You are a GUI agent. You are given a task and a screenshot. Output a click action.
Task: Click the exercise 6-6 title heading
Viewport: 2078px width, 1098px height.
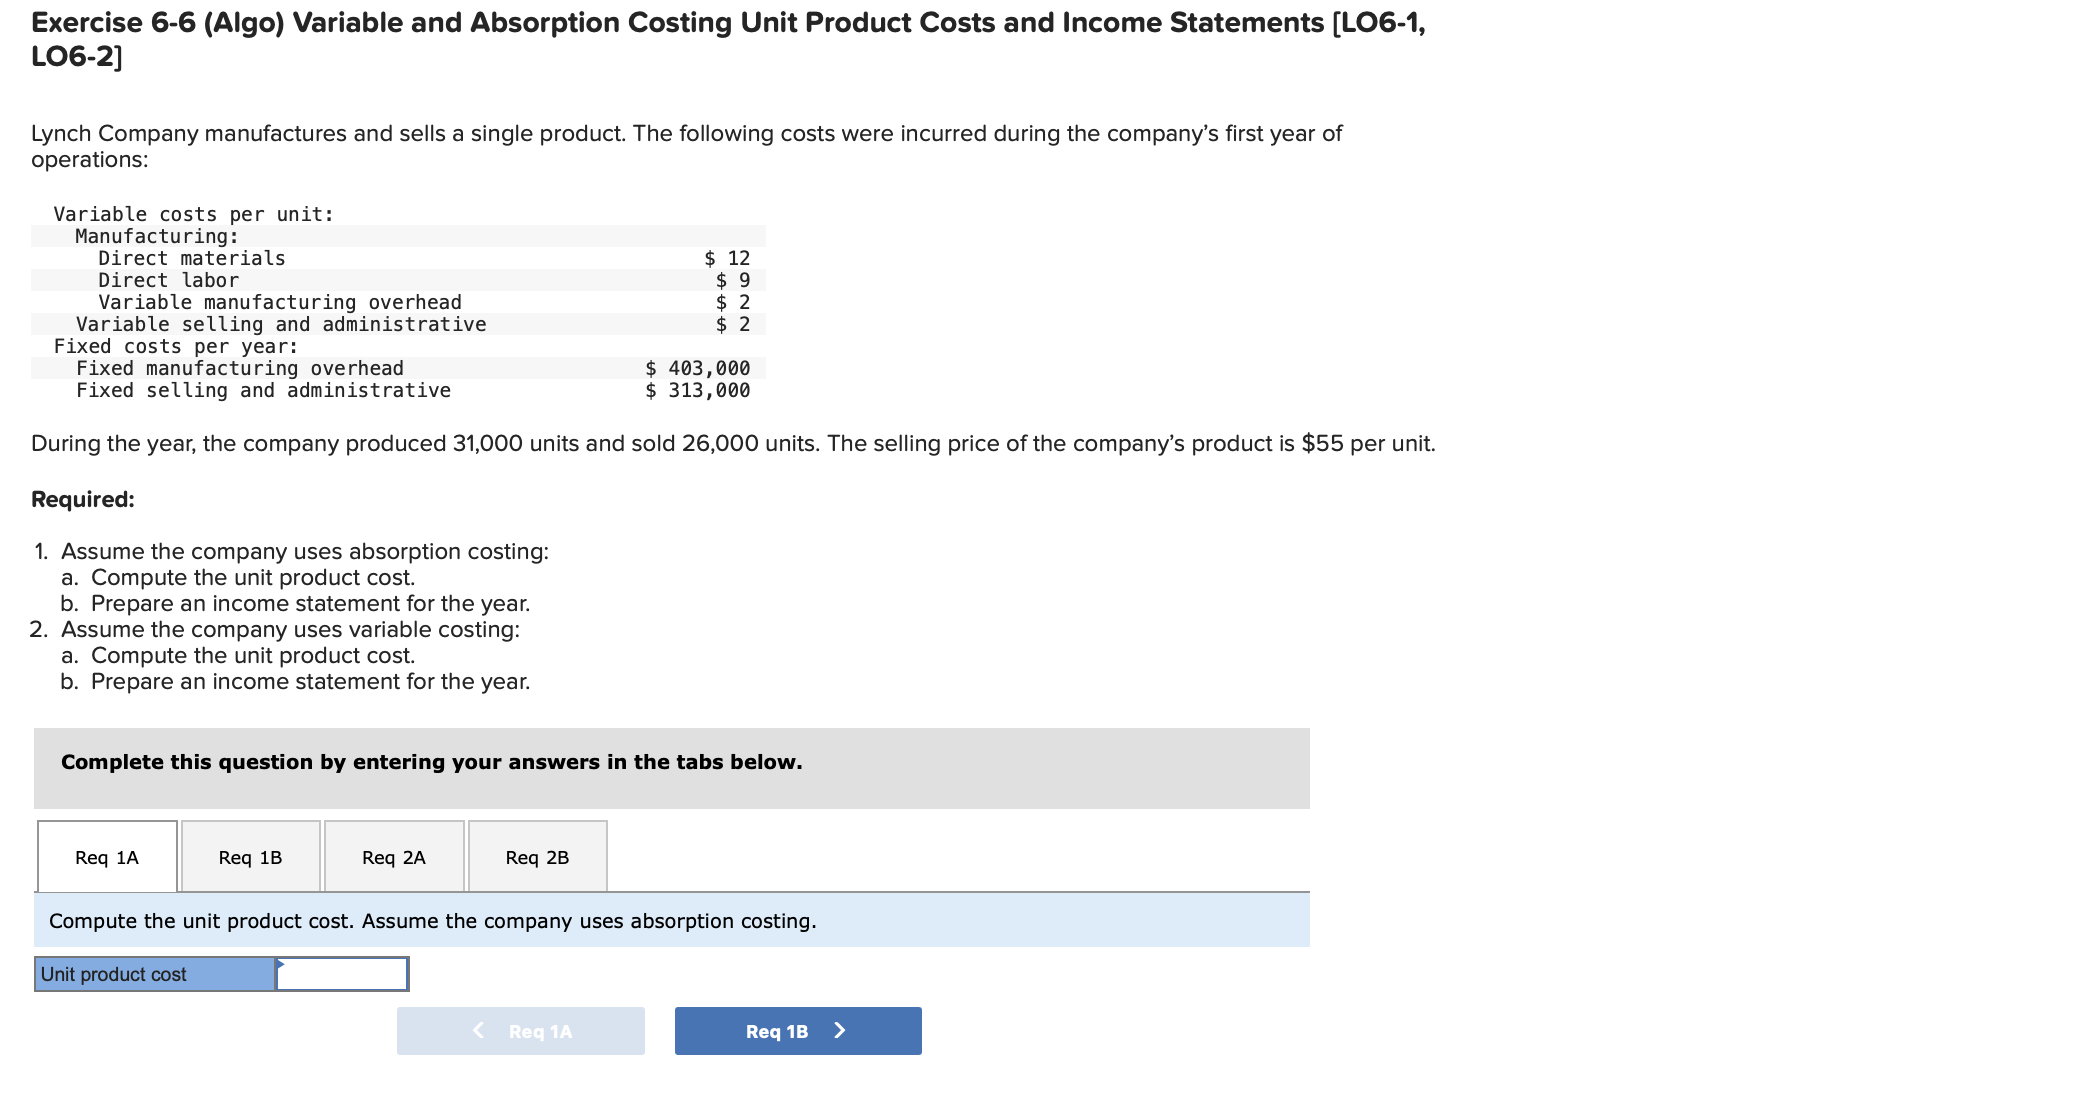[x=728, y=22]
